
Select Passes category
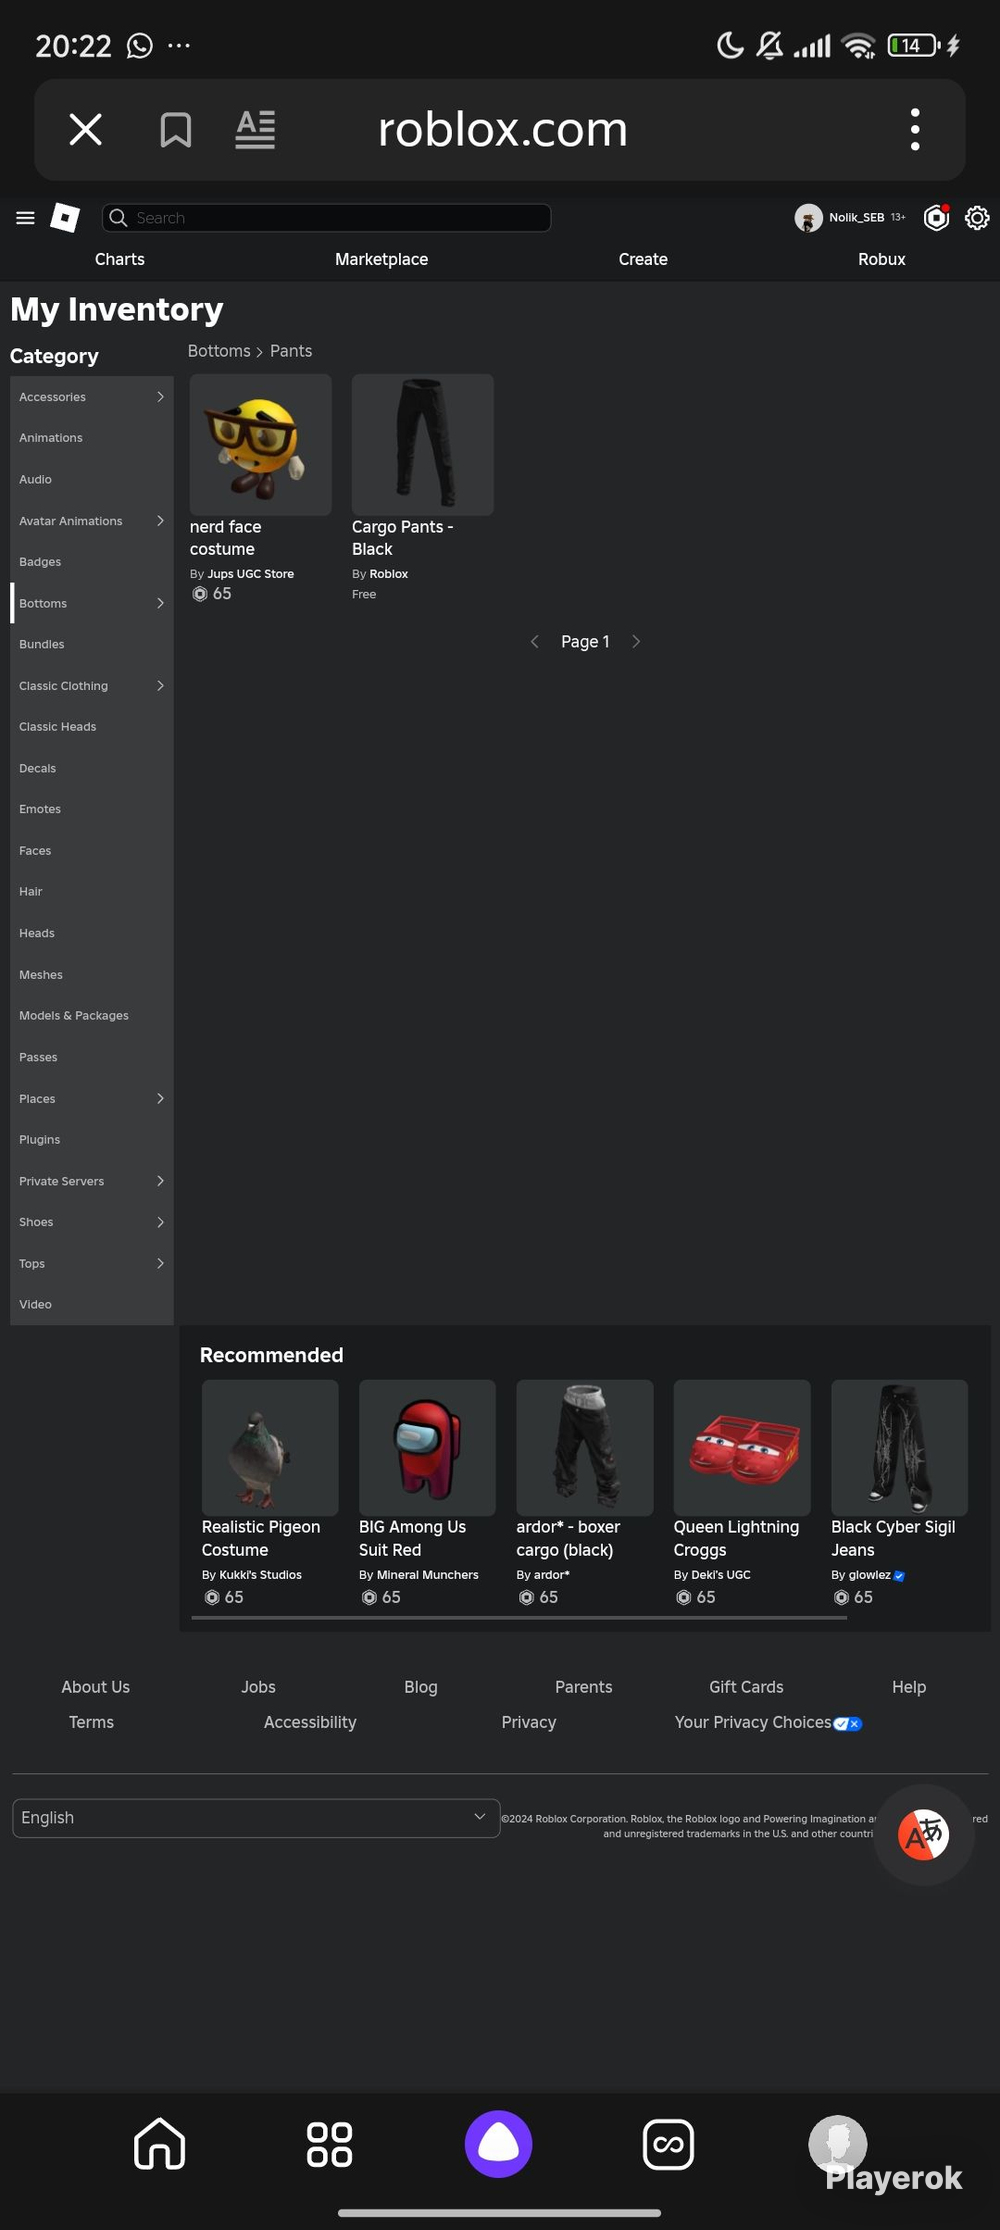click(92, 1058)
